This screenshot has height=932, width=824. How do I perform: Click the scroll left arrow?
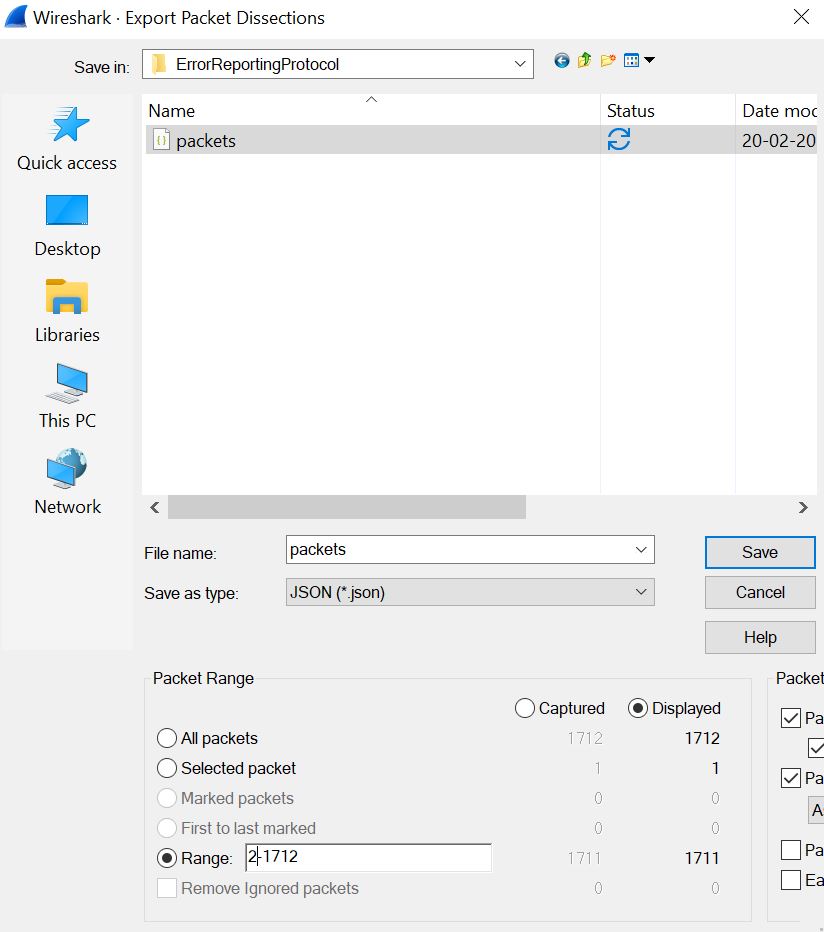pos(155,507)
